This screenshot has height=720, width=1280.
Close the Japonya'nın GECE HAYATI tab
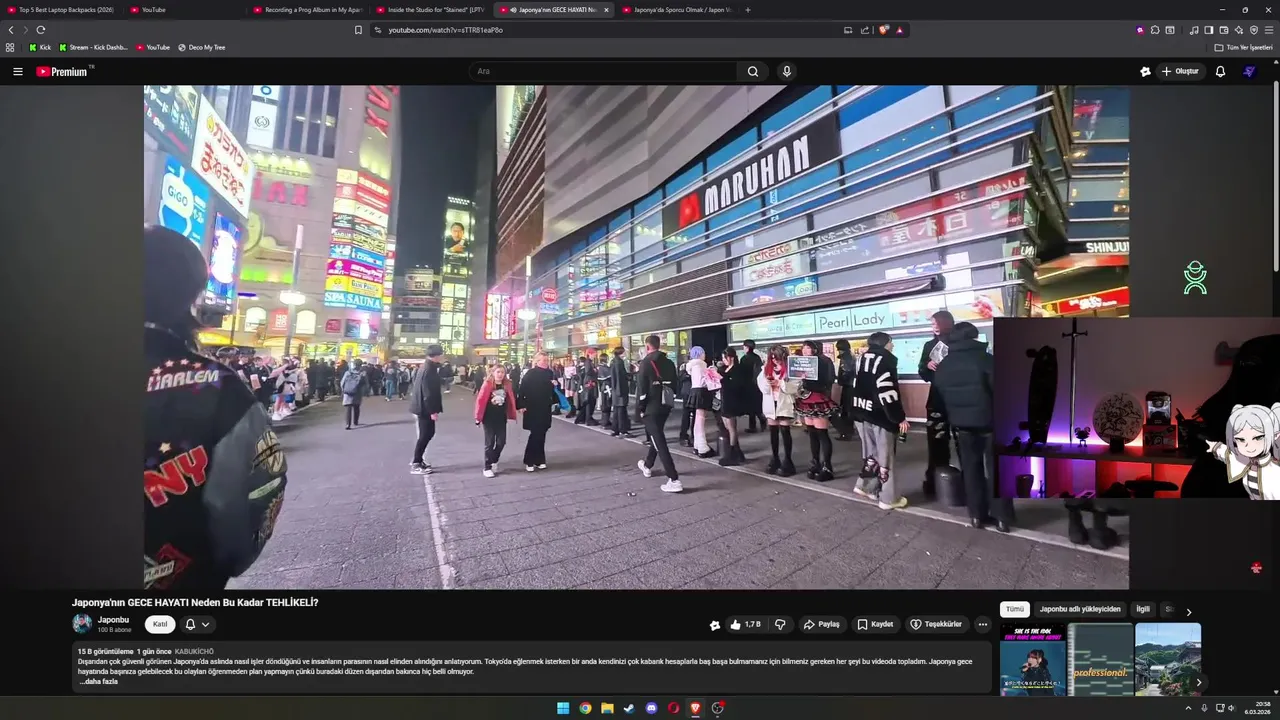click(606, 10)
